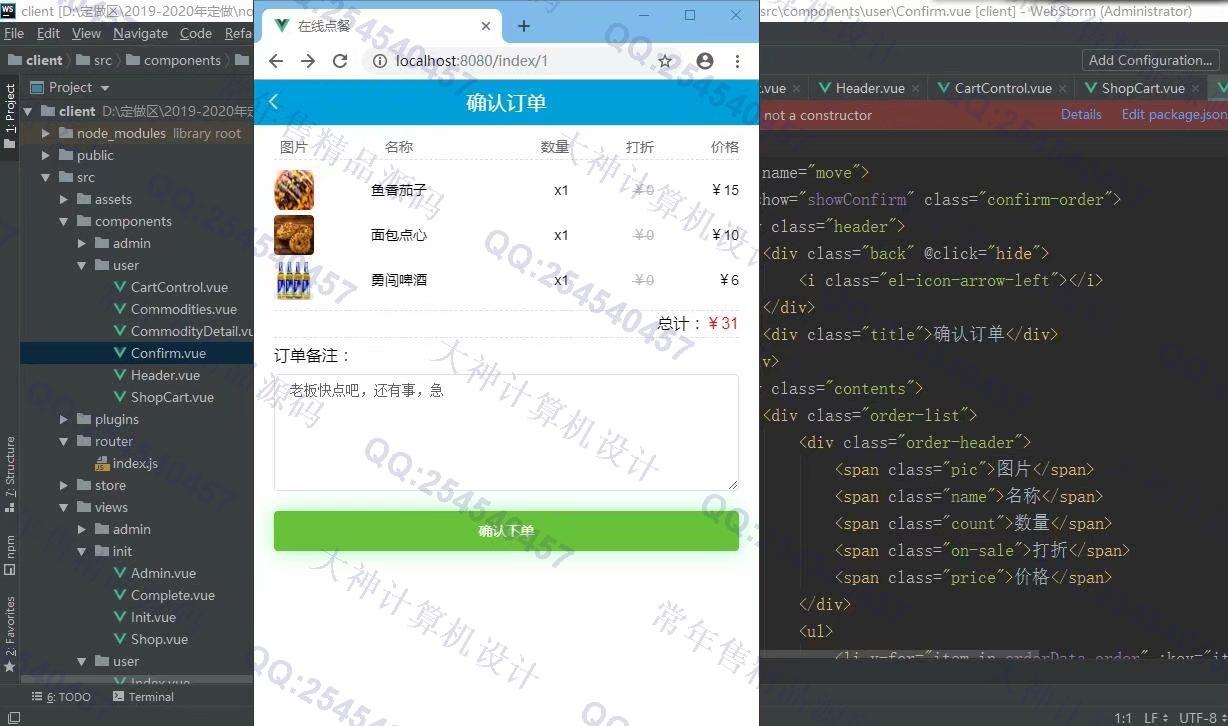This screenshot has height=726, width=1228.
Task: Open the File menu in WebStorm
Action: (14, 33)
